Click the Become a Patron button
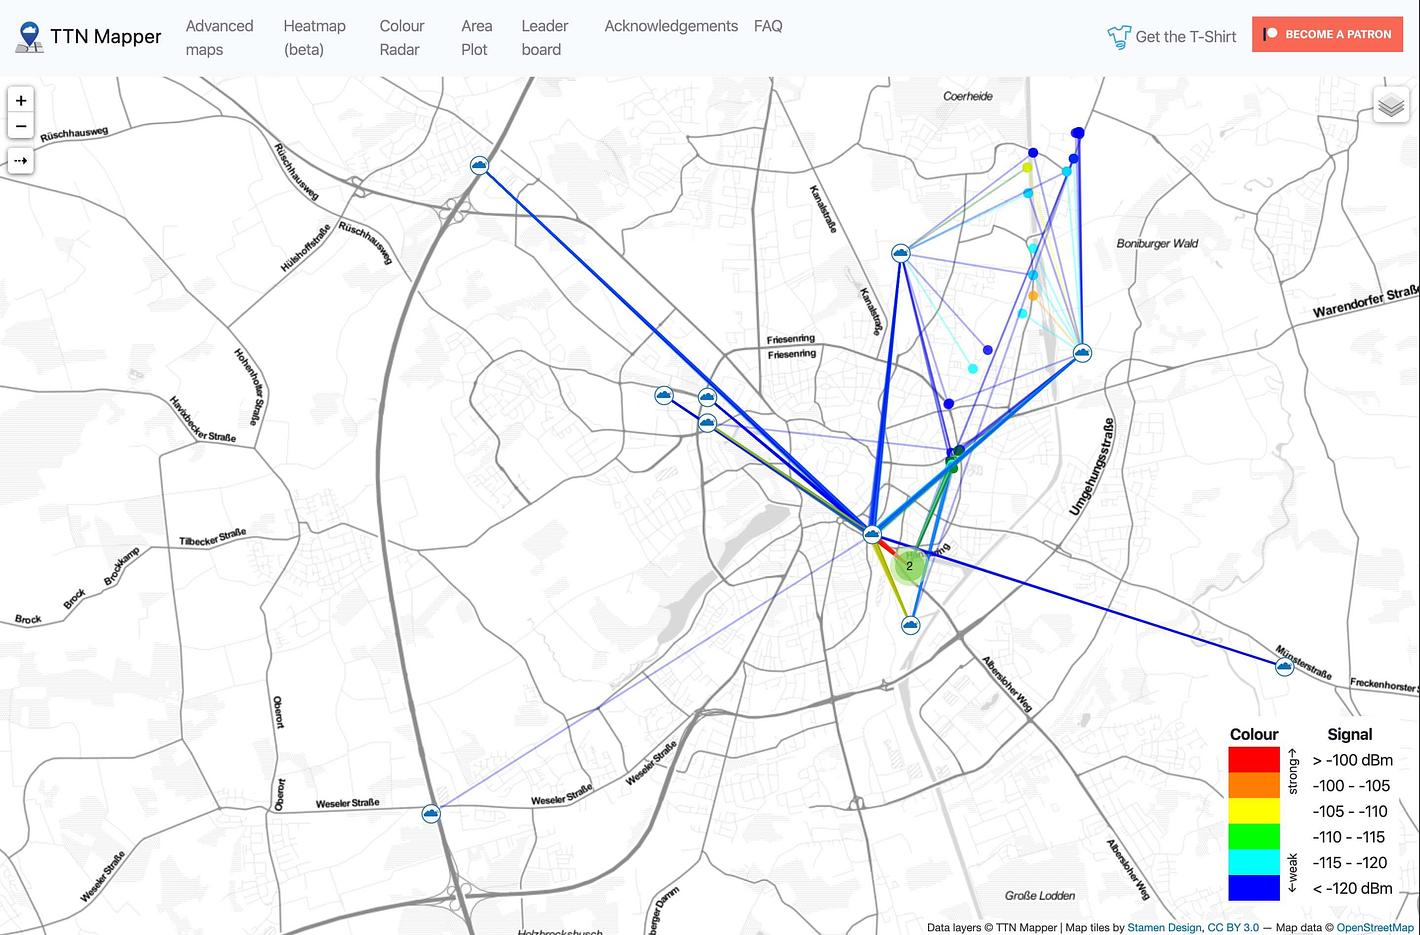1420x935 pixels. pyautogui.click(x=1327, y=34)
